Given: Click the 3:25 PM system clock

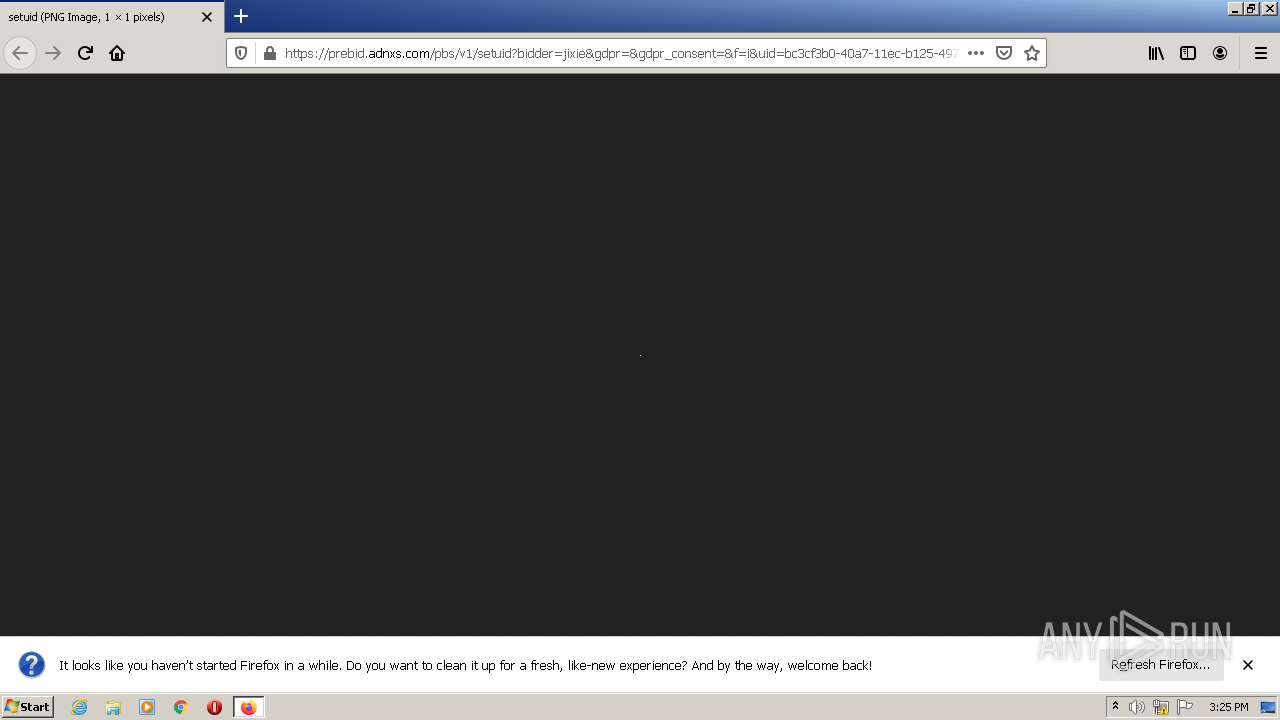Looking at the screenshot, I should click(1228, 707).
